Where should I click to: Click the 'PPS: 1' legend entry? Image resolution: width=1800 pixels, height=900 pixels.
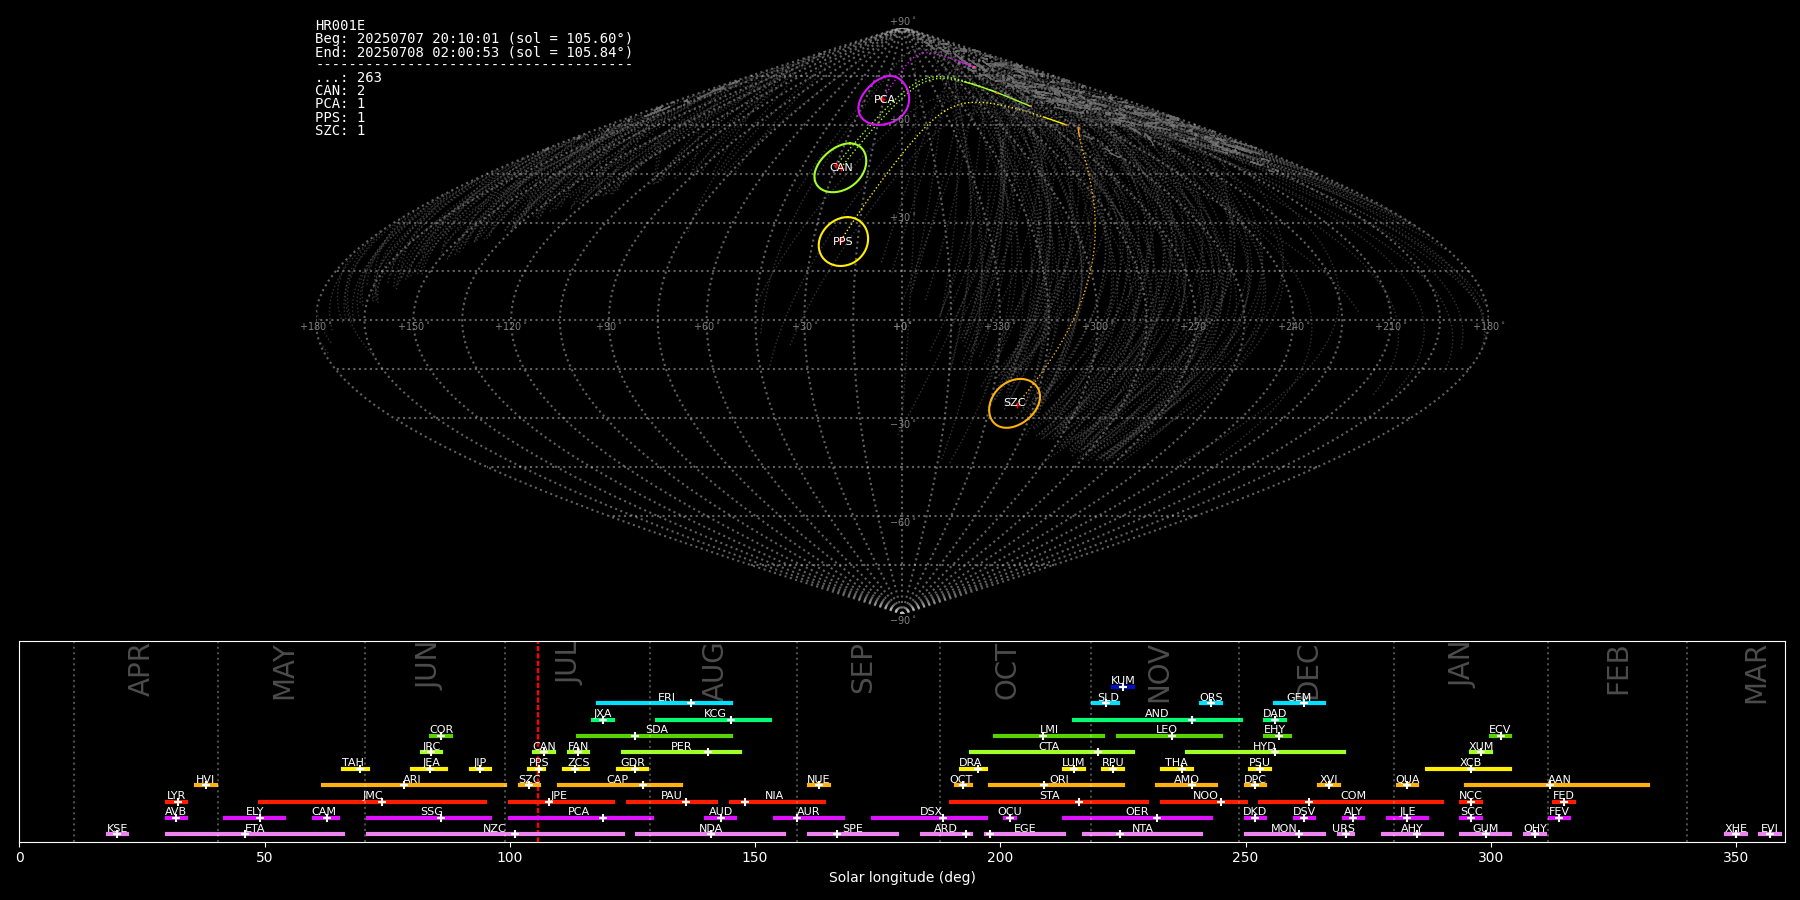pyautogui.click(x=340, y=118)
